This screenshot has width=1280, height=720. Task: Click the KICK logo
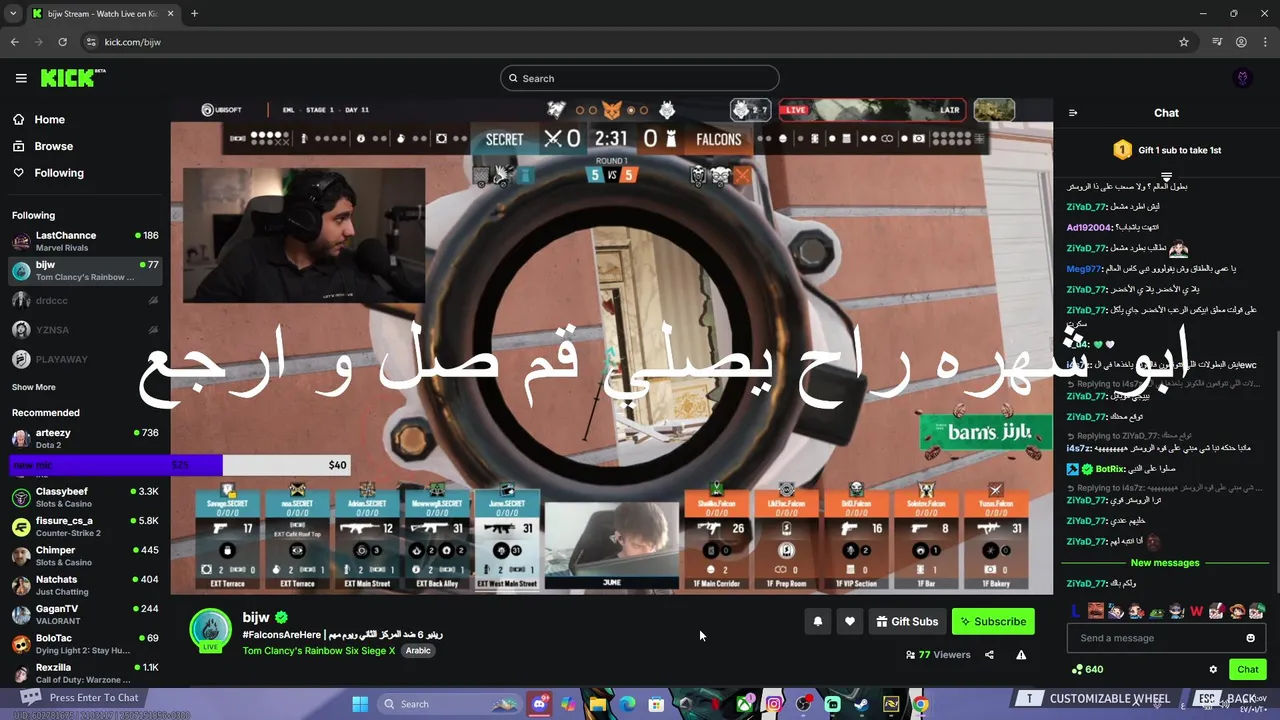[73, 78]
